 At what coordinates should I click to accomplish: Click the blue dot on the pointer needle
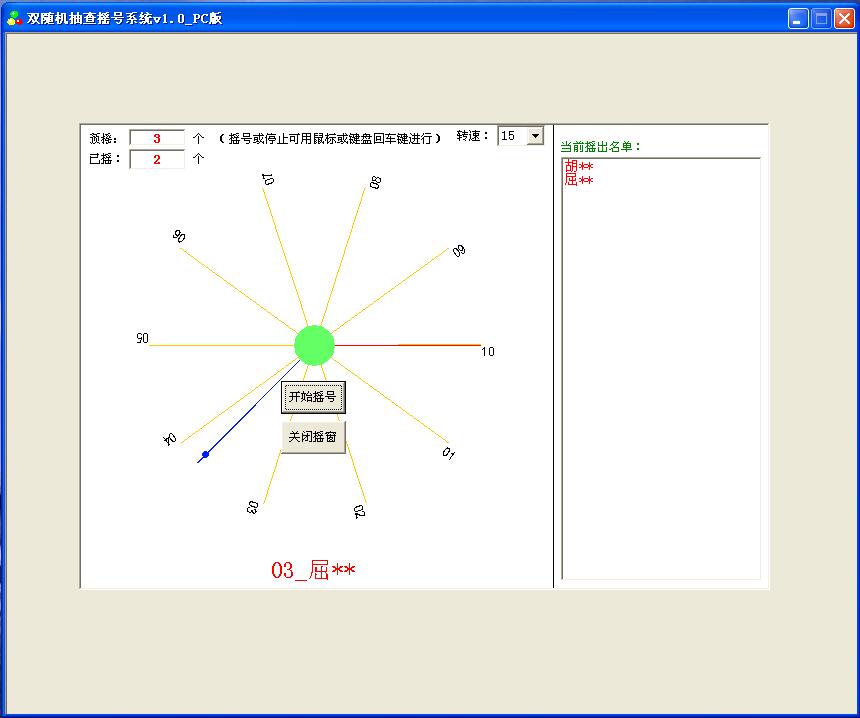pos(205,455)
